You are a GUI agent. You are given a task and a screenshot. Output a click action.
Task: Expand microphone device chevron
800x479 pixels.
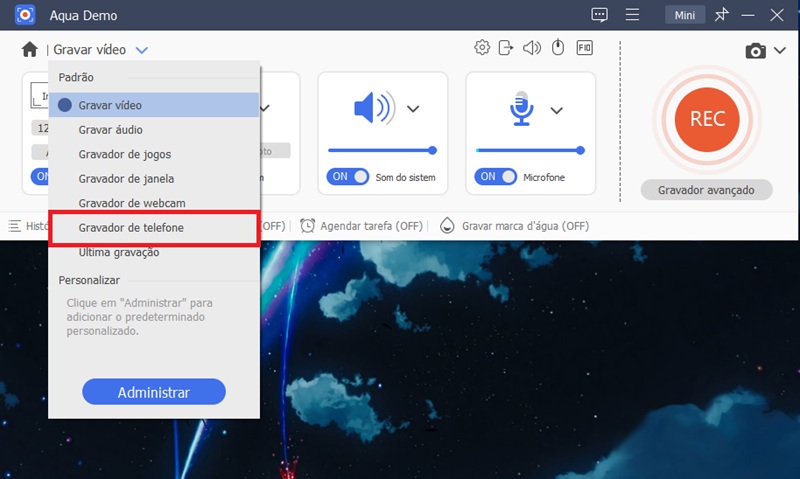pos(557,110)
